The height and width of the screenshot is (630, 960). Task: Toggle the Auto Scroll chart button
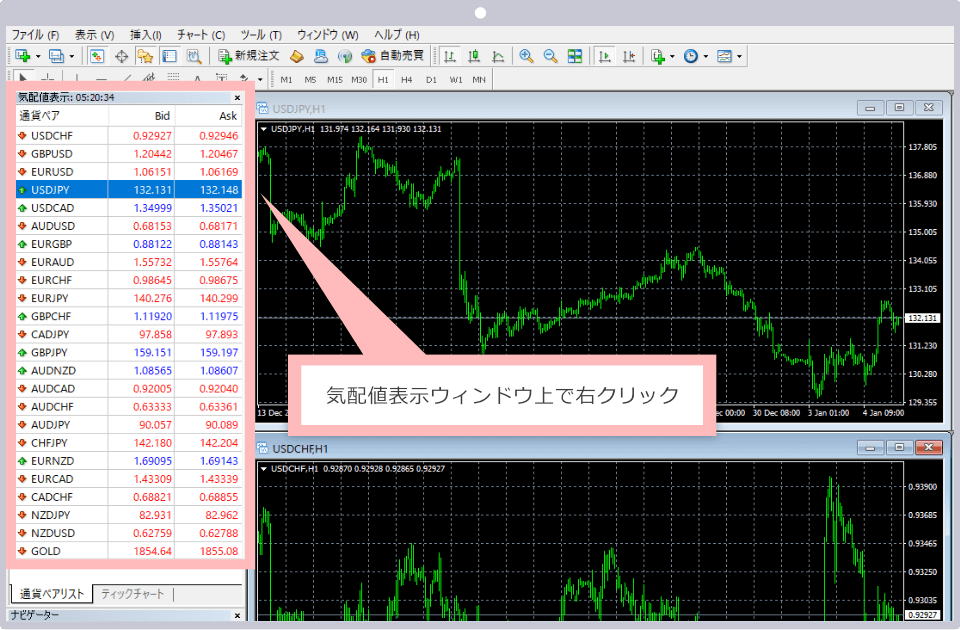pyautogui.click(x=604, y=56)
